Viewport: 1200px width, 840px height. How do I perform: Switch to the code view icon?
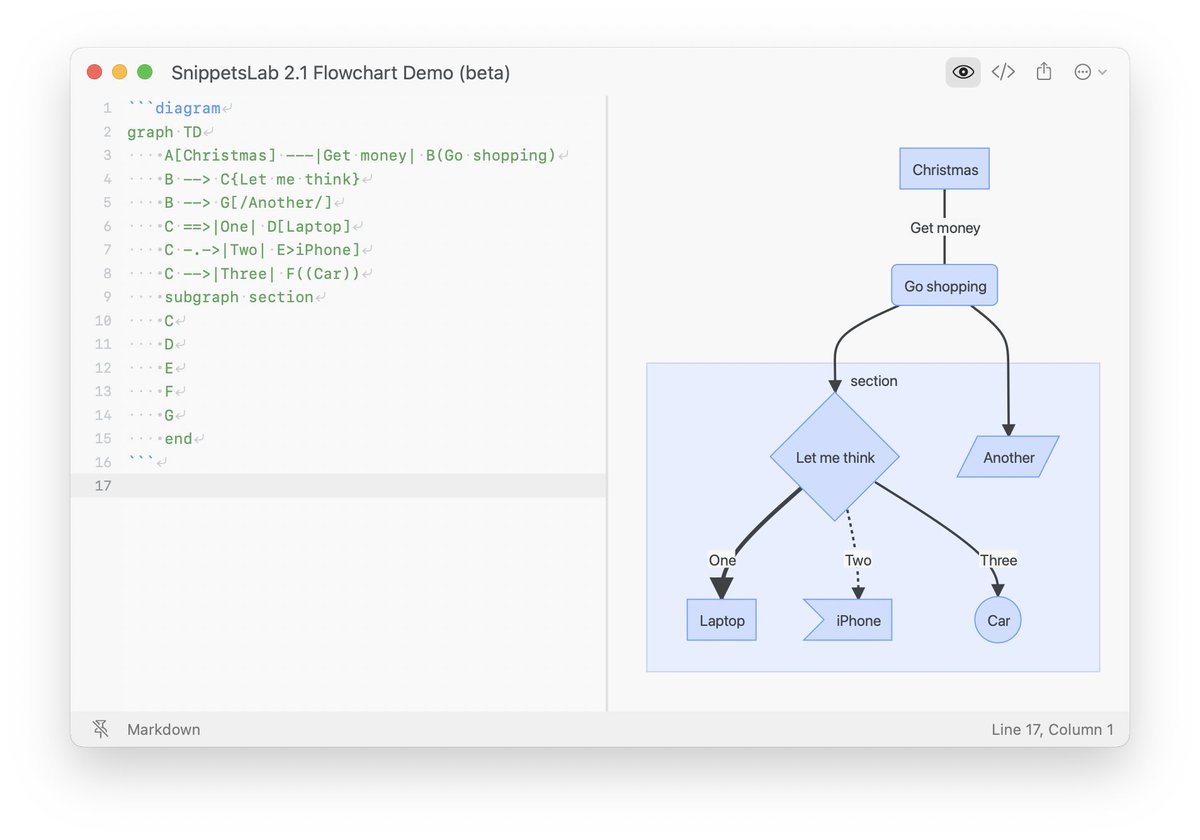[1003, 72]
